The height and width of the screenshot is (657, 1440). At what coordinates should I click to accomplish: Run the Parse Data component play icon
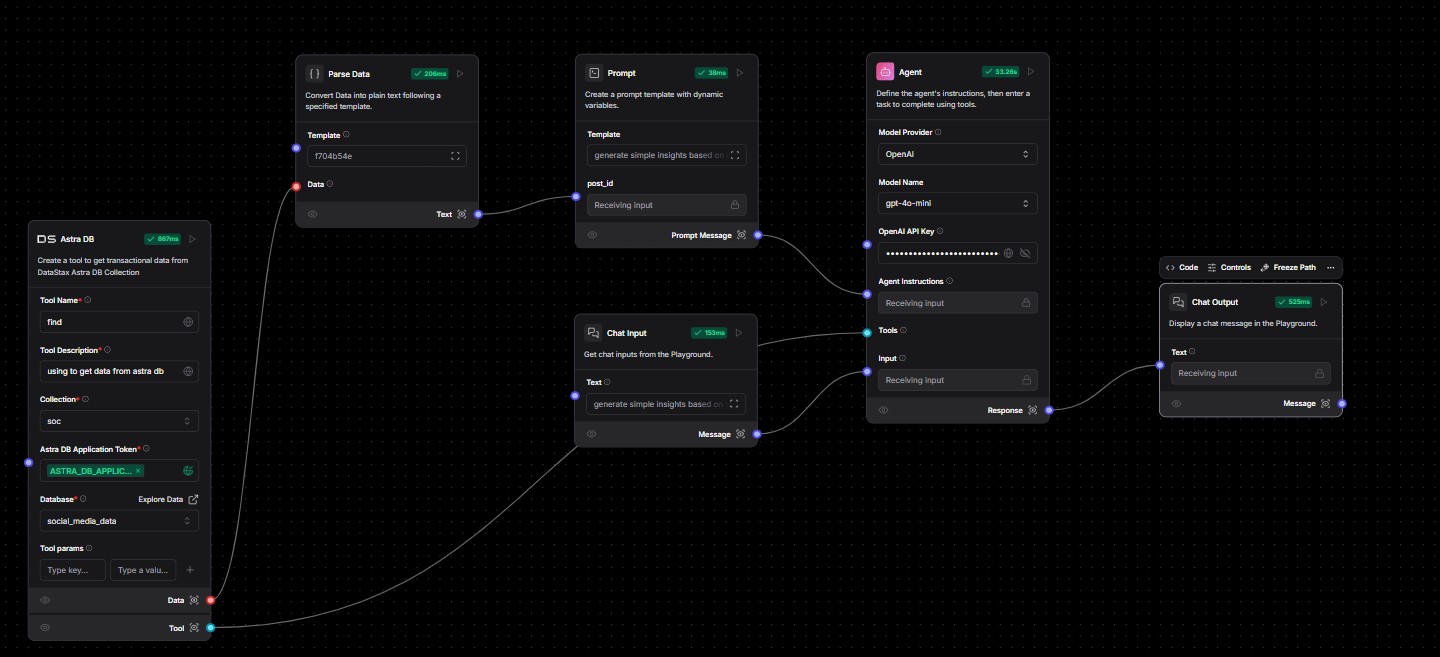[x=460, y=73]
